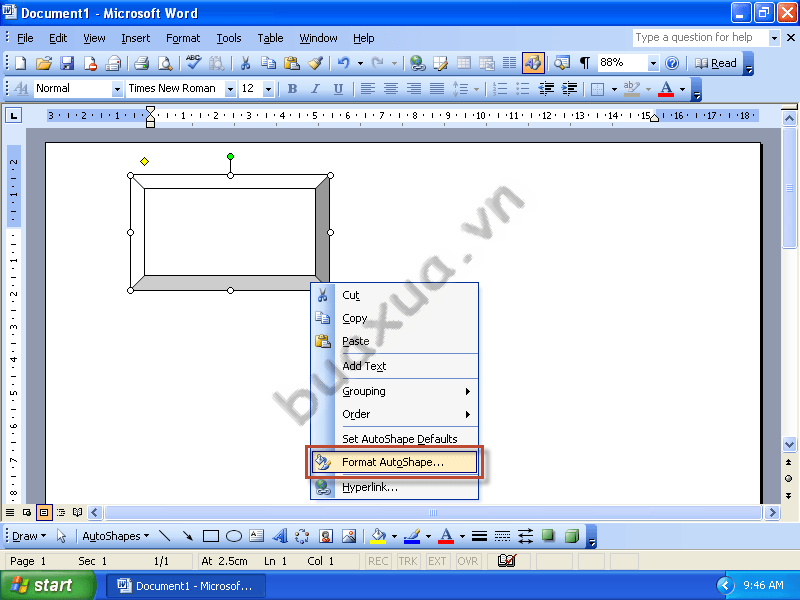Toggle Center alignment
Viewport: 800px width, 600px height.
click(390, 89)
